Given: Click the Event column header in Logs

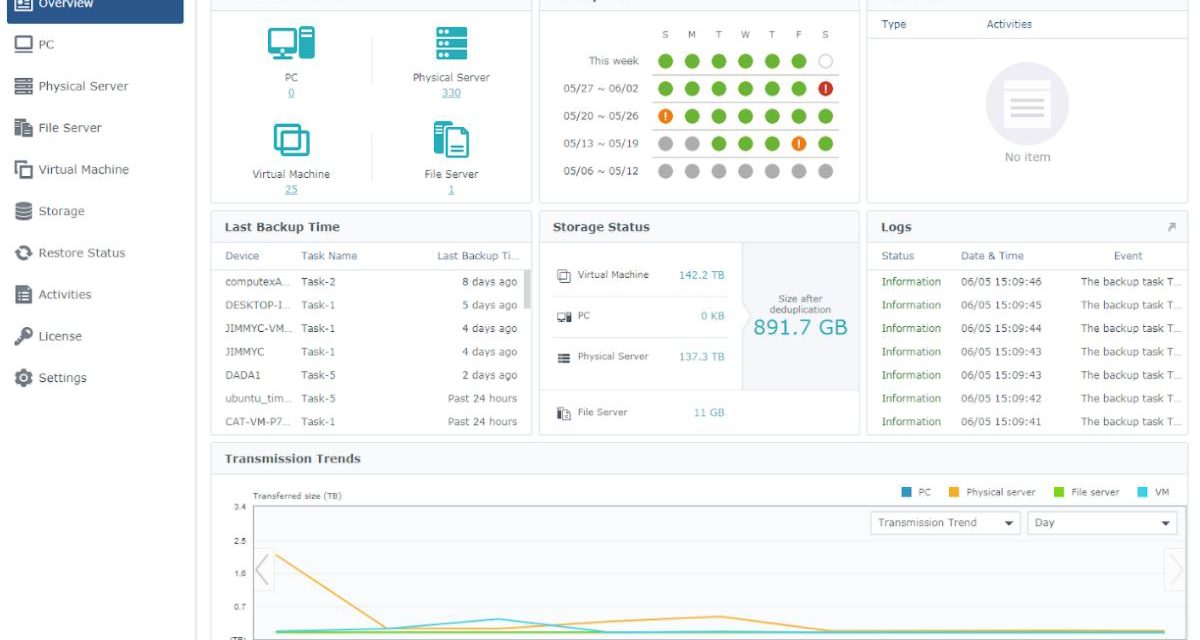Looking at the screenshot, I should 1128,256.
